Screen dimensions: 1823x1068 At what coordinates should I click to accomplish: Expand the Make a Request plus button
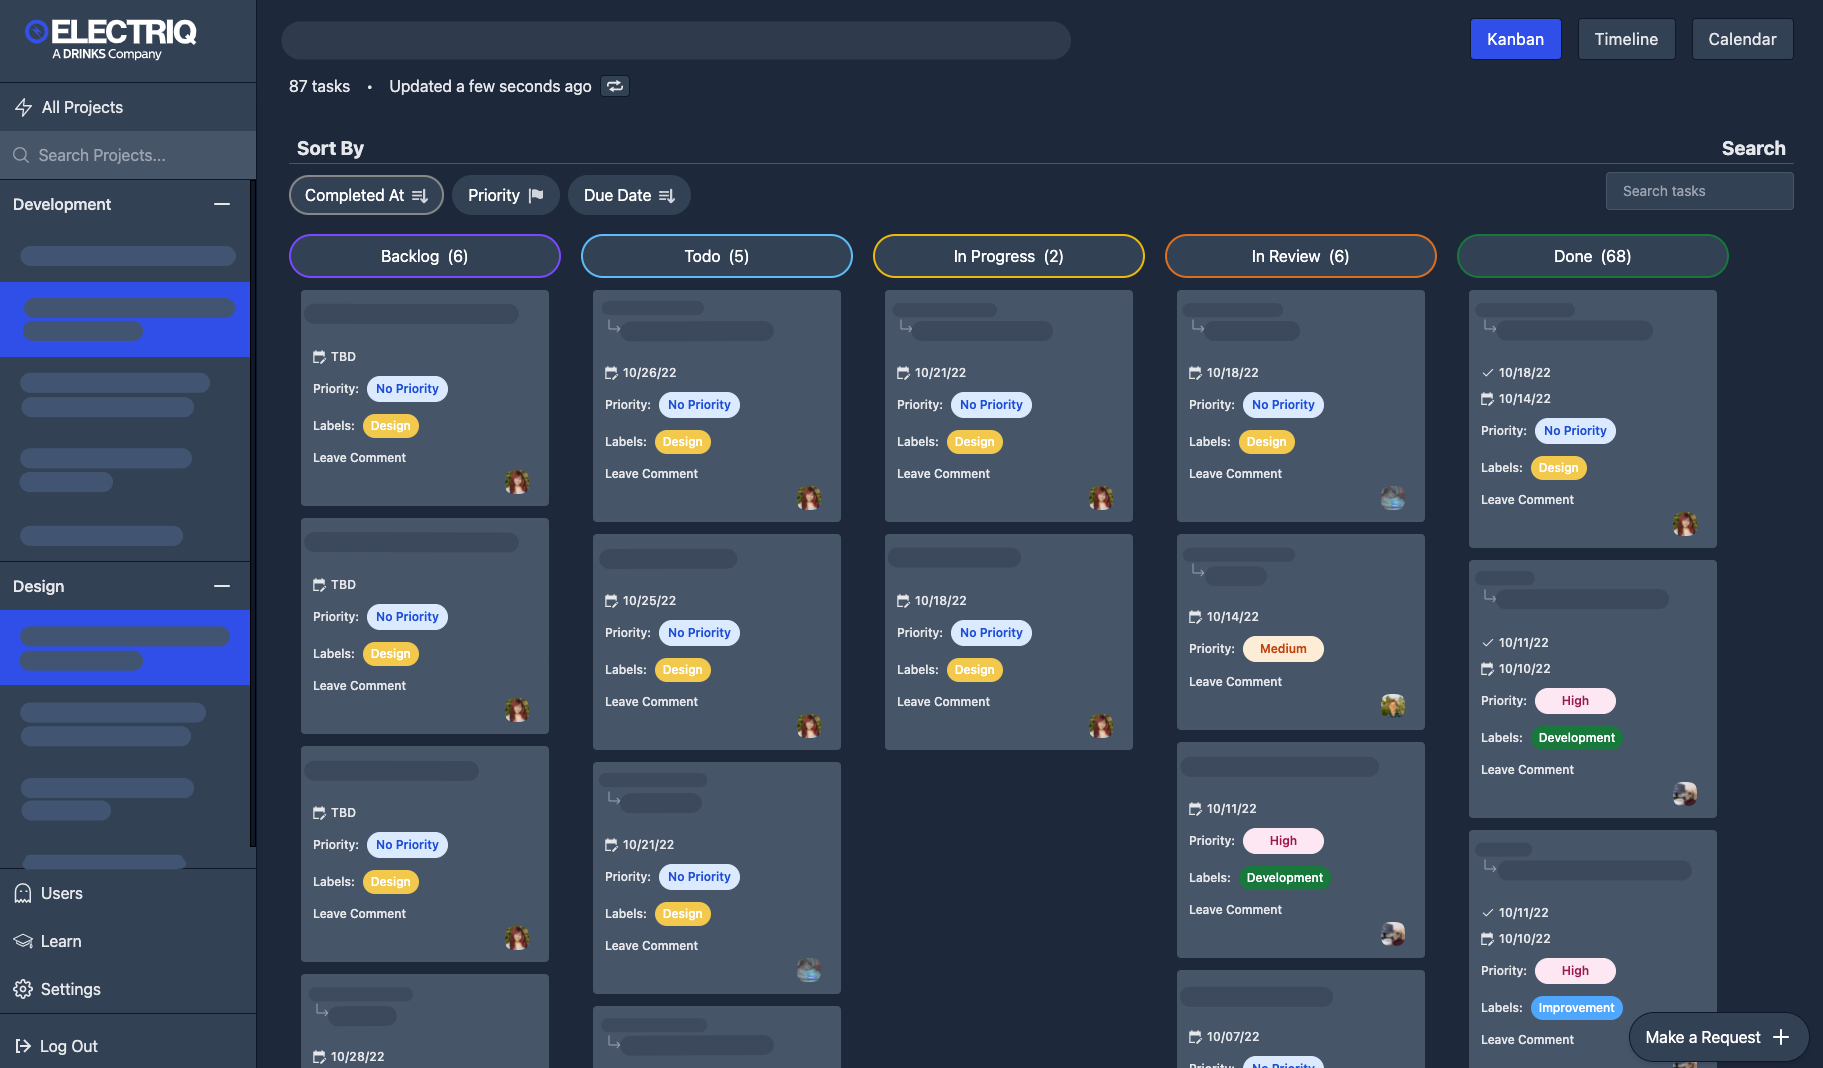(1781, 1037)
